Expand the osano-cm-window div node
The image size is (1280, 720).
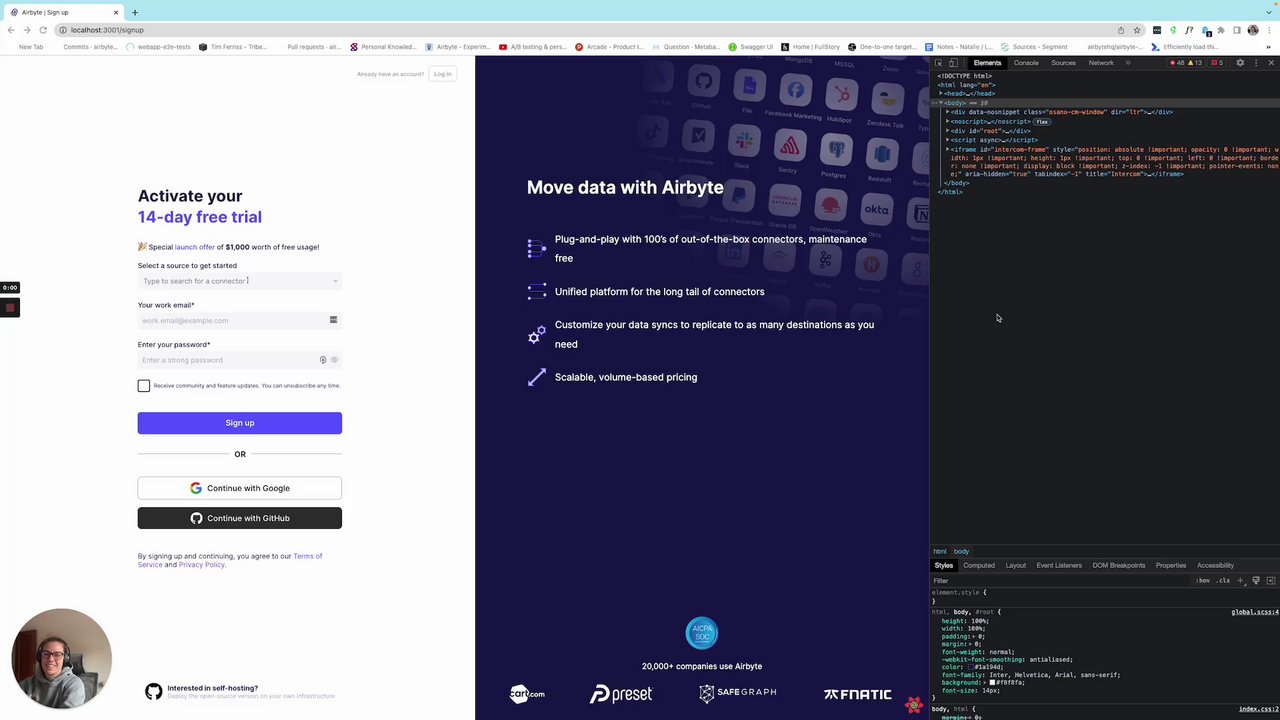pos(947,112)
